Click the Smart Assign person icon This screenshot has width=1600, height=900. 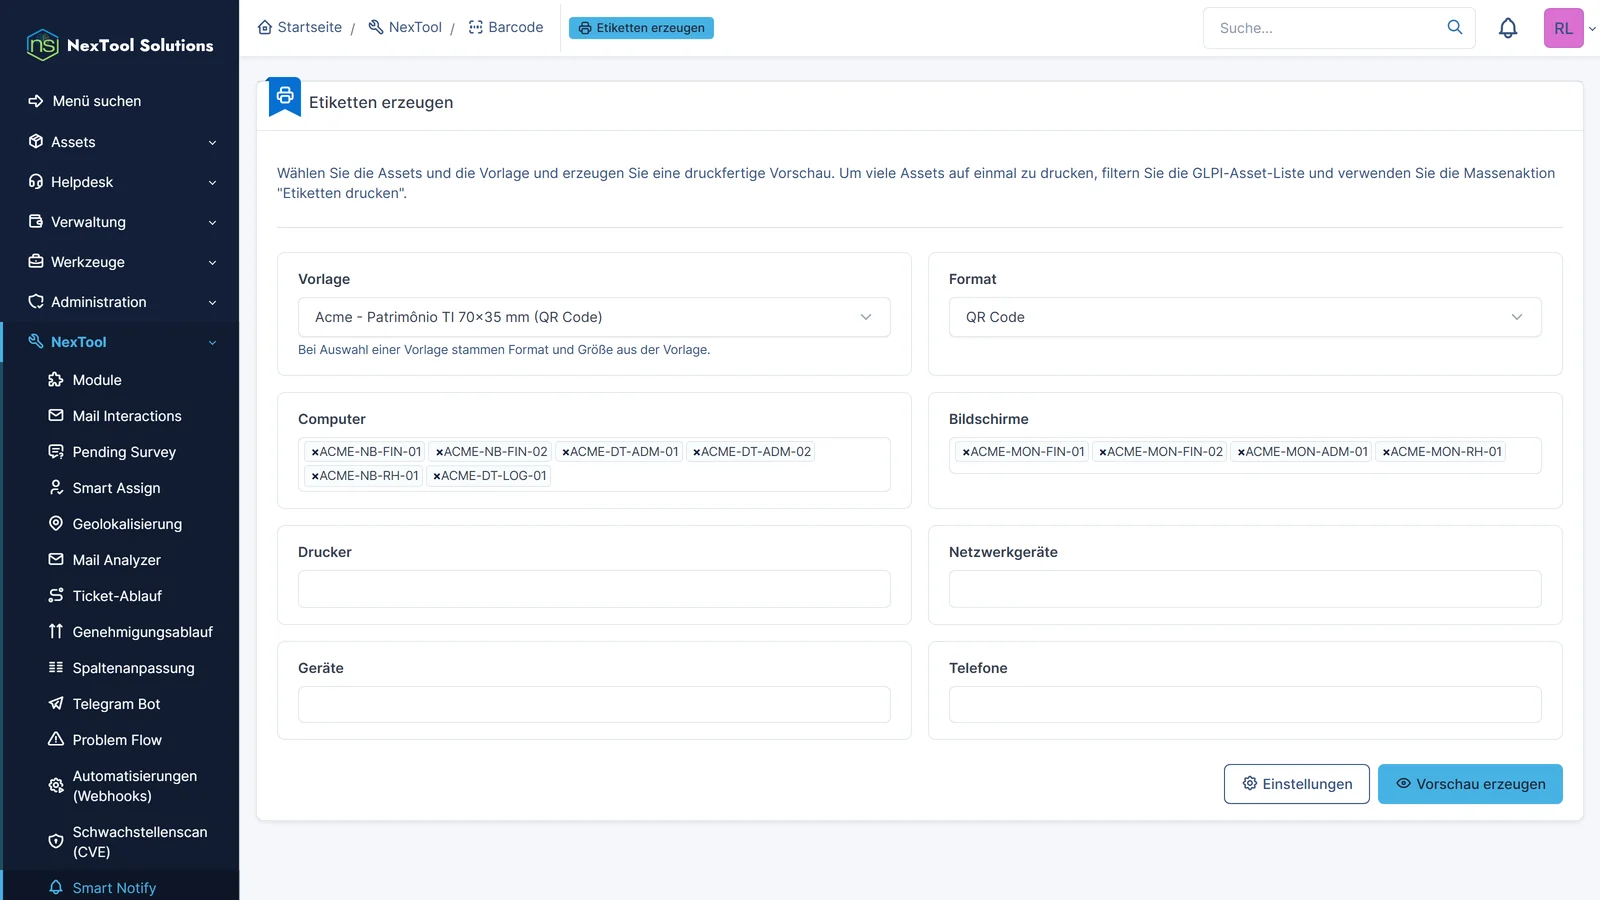click(x=56, y=488)
